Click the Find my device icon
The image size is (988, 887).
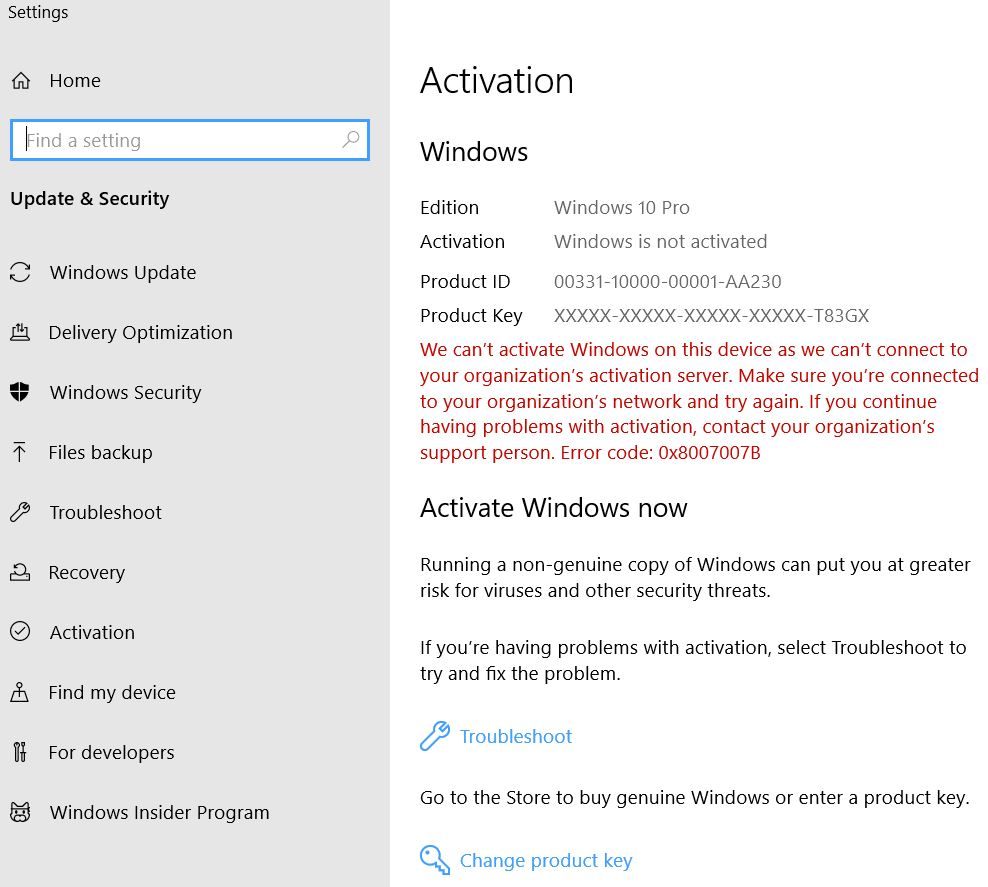(20, 692)
